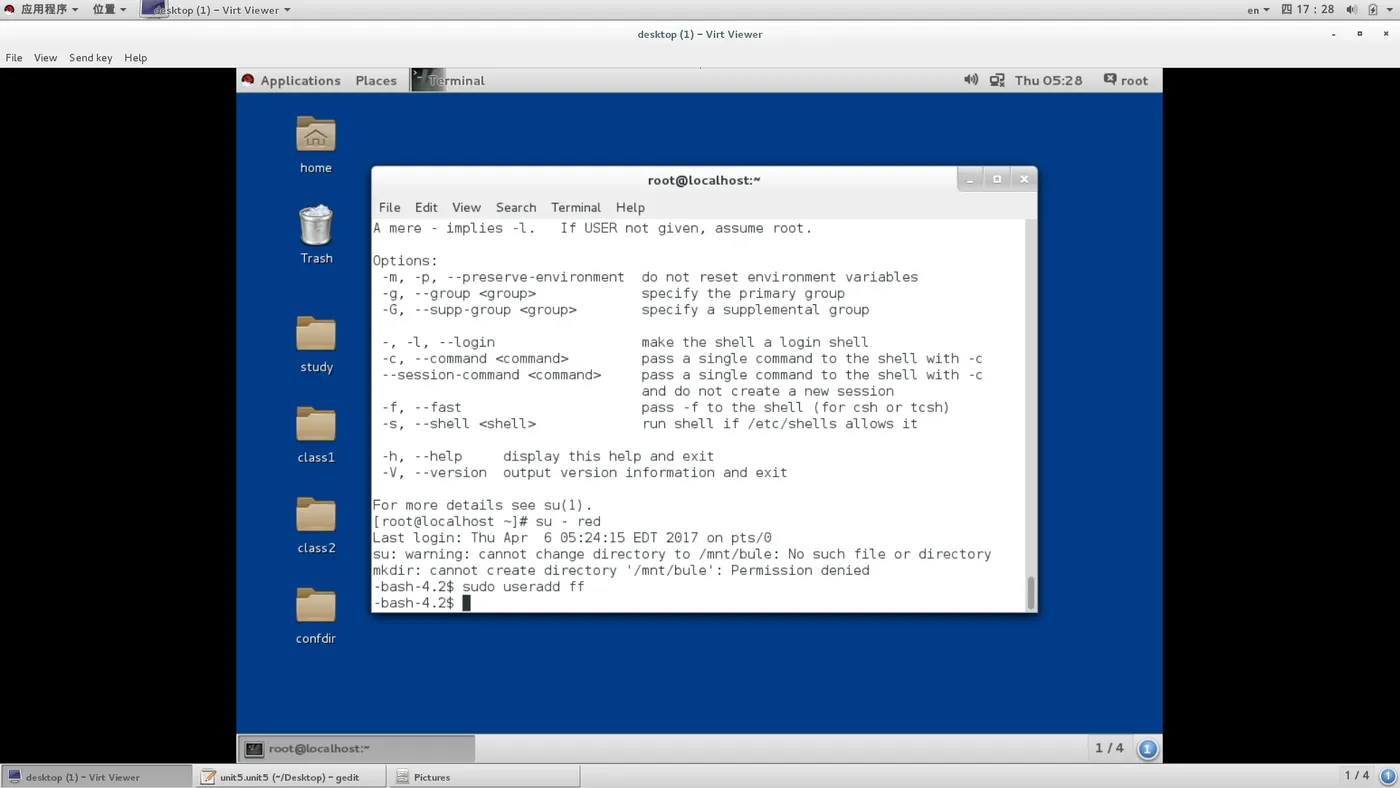Click the '-G, --supp-group <group>' option line

pyautogui.click(x=625, y=309)
